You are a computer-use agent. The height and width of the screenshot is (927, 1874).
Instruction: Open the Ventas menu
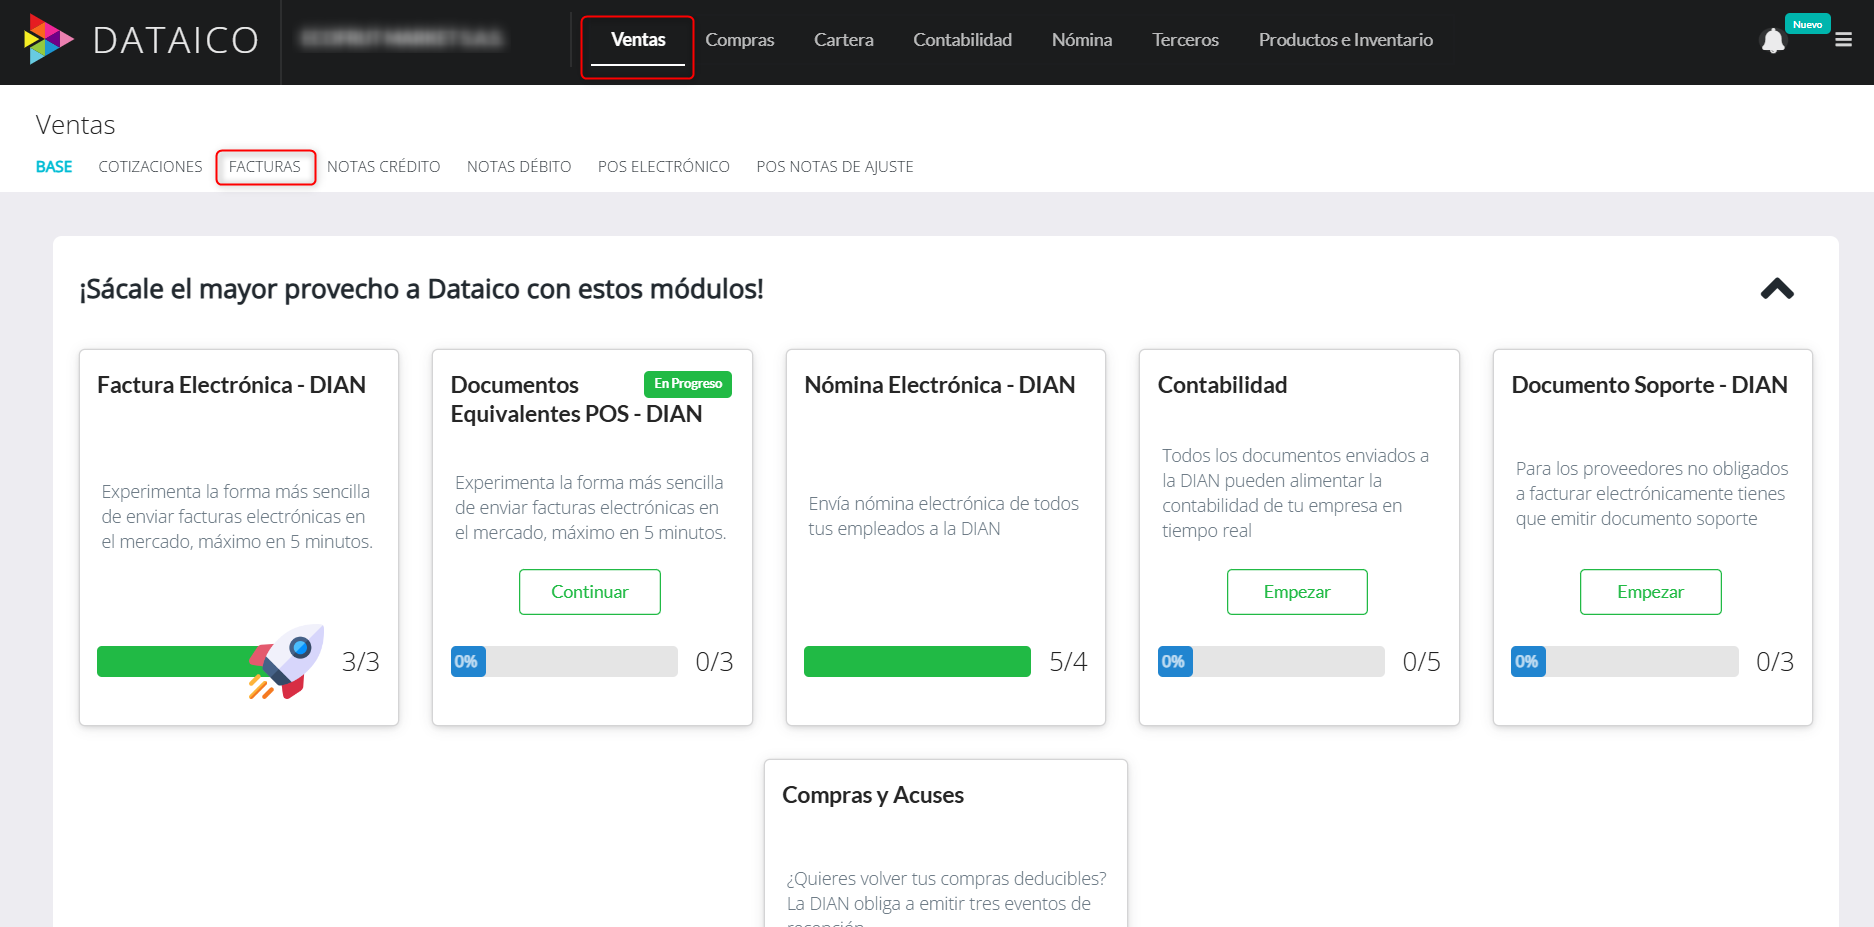pos(638,40)
